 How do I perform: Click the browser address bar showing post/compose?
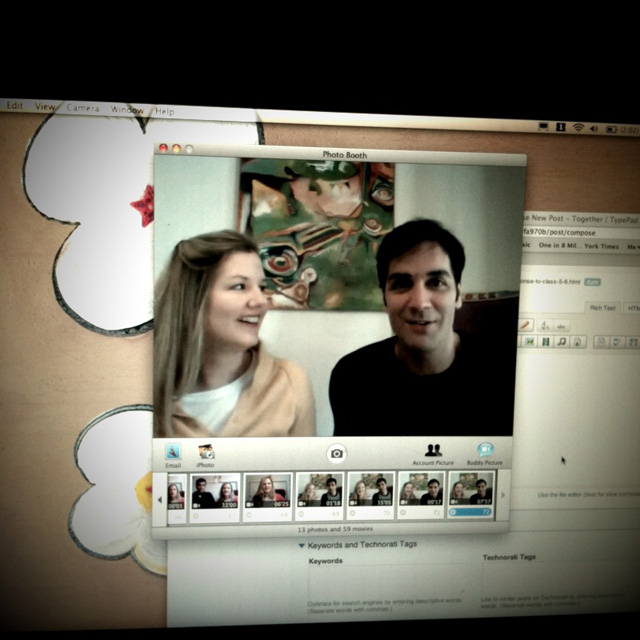(x=581, y=233)
